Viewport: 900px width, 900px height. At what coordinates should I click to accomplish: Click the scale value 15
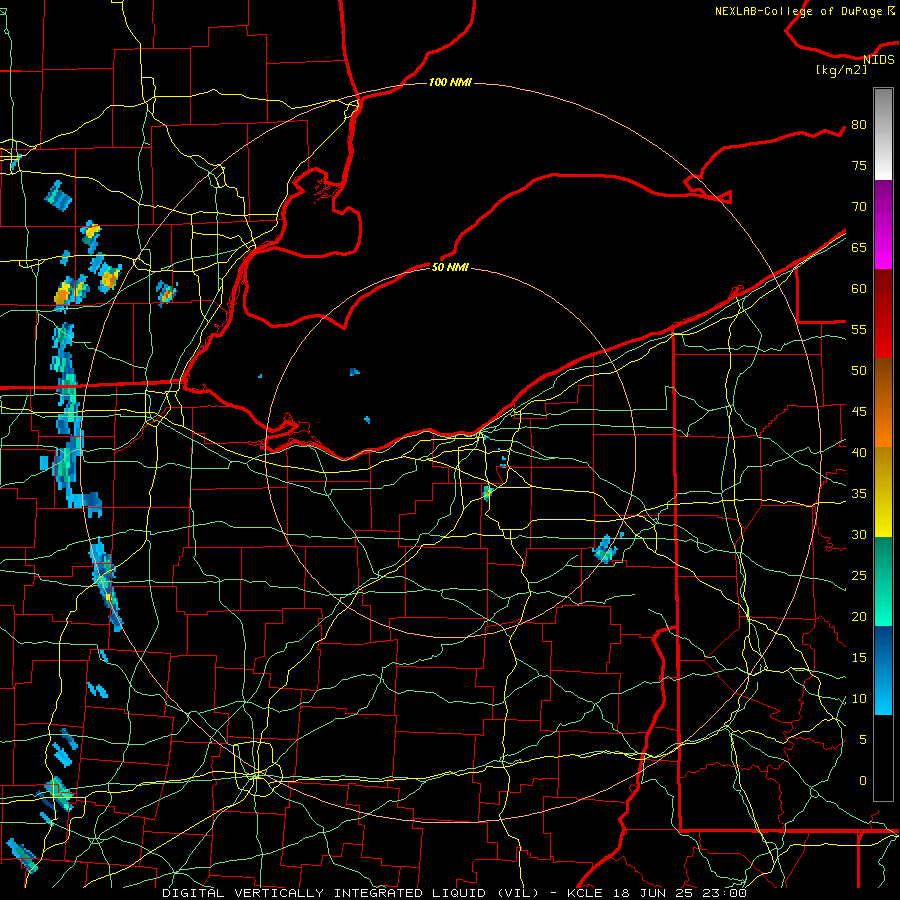pyautogui.click(x=859, y=657)
